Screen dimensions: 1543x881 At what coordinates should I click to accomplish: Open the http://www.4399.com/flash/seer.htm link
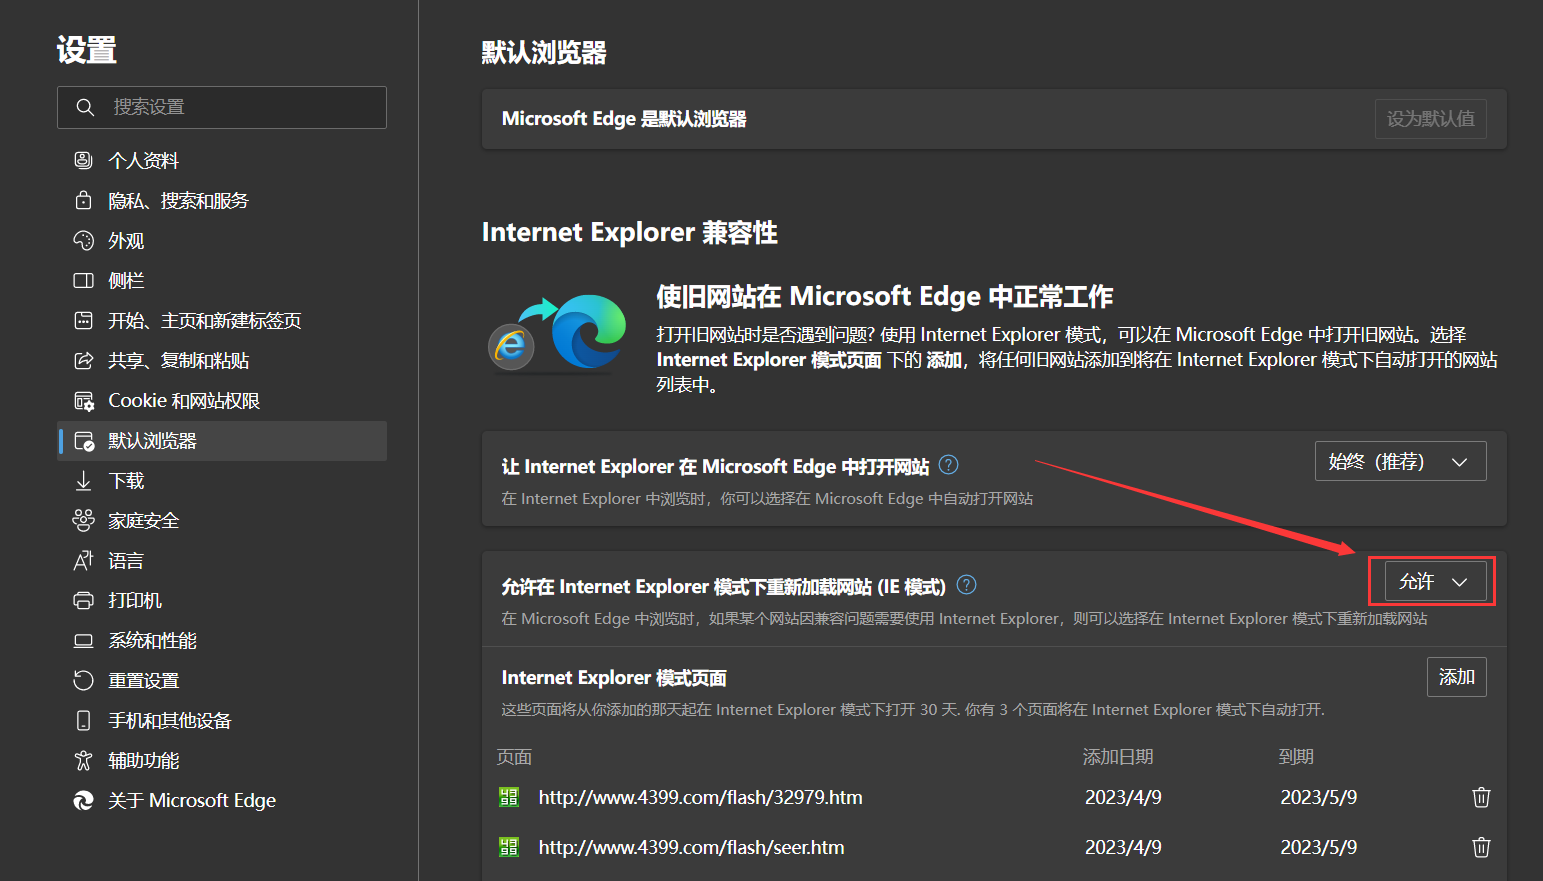[x=691, y=847]
